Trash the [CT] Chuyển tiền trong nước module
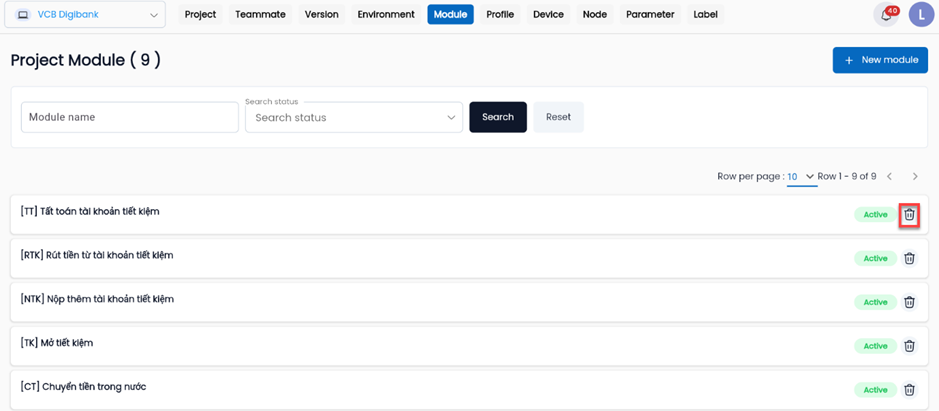The height and width of the screenshot is (411, 939). click(909, 390)
